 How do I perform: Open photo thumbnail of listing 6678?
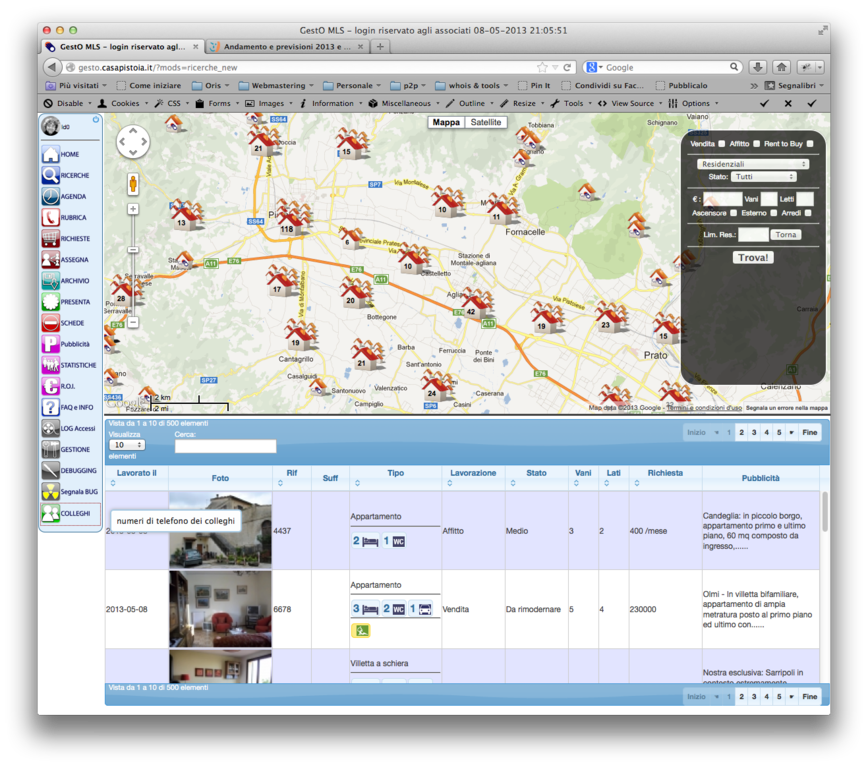(x=220, y=609)
